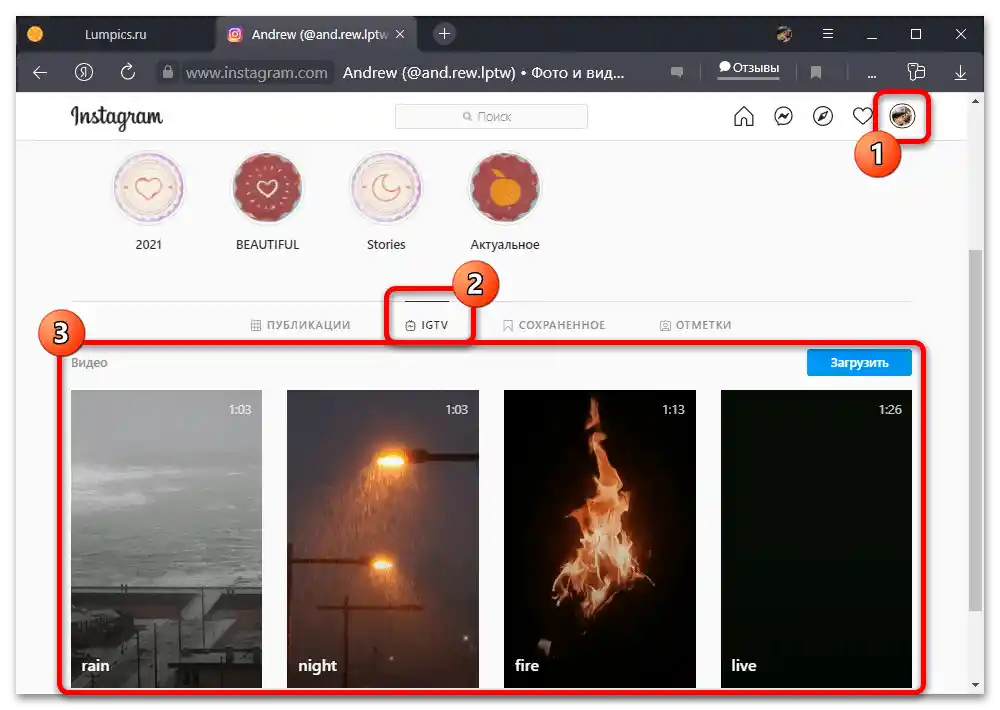The height and width of the screenshot is (710, 1000).
Task: Open the collections icon next to downloads
Action: coord(916,72)
